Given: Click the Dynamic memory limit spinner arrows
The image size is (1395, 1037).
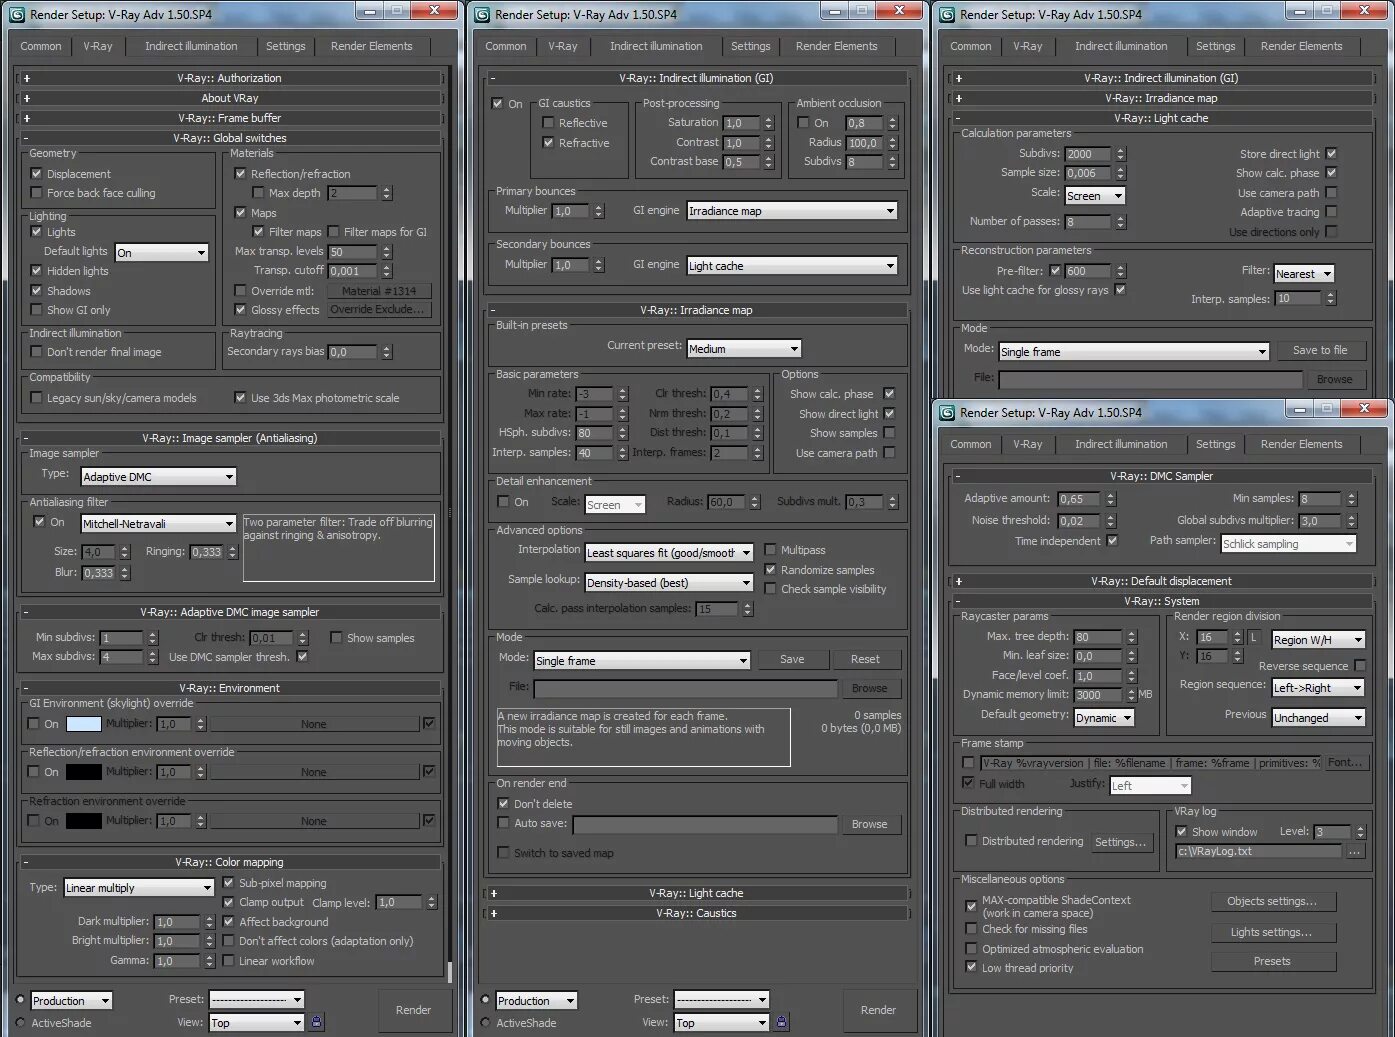Looking at the screenshot, I should coord(1131,695).
